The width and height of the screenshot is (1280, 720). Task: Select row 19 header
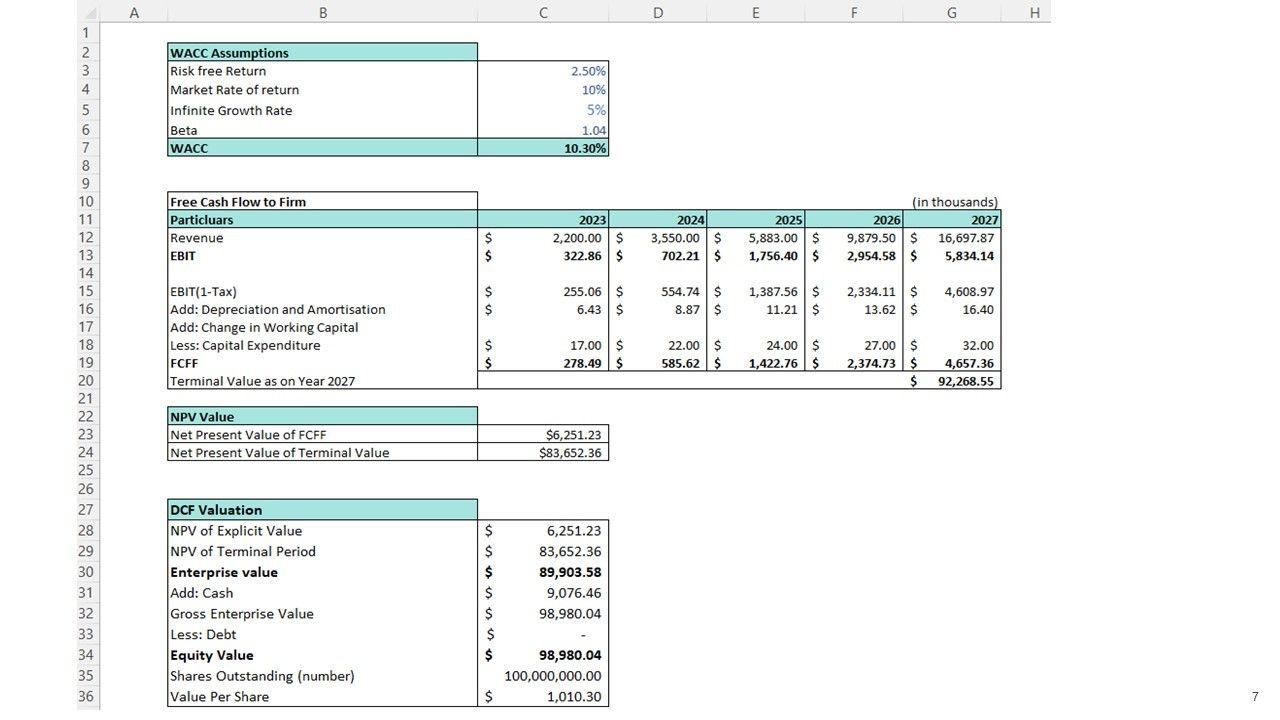tap(86, 363)
